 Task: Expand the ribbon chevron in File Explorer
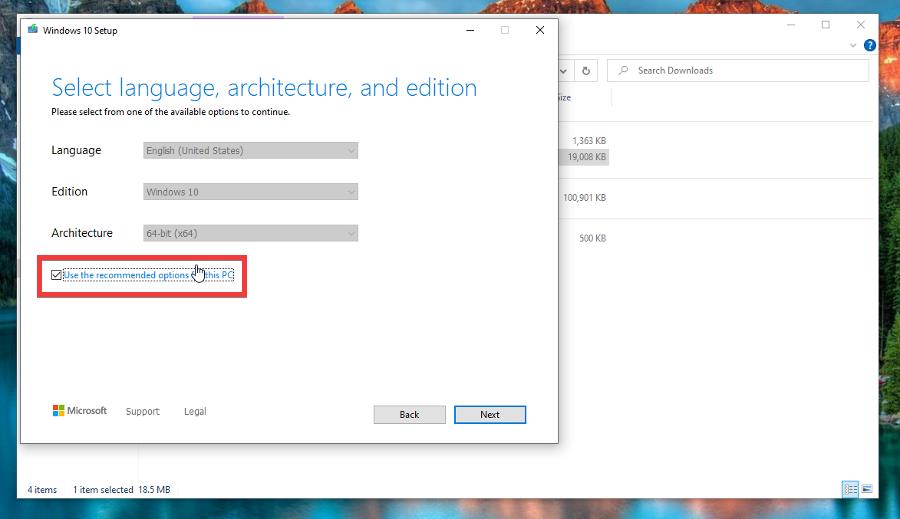point(853,45)
